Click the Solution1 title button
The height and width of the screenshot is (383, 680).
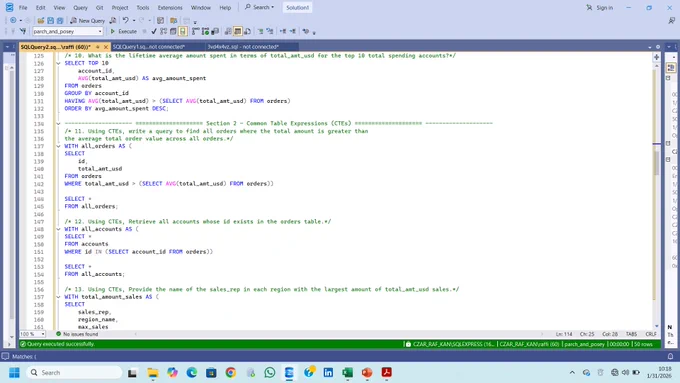[298, 7]
